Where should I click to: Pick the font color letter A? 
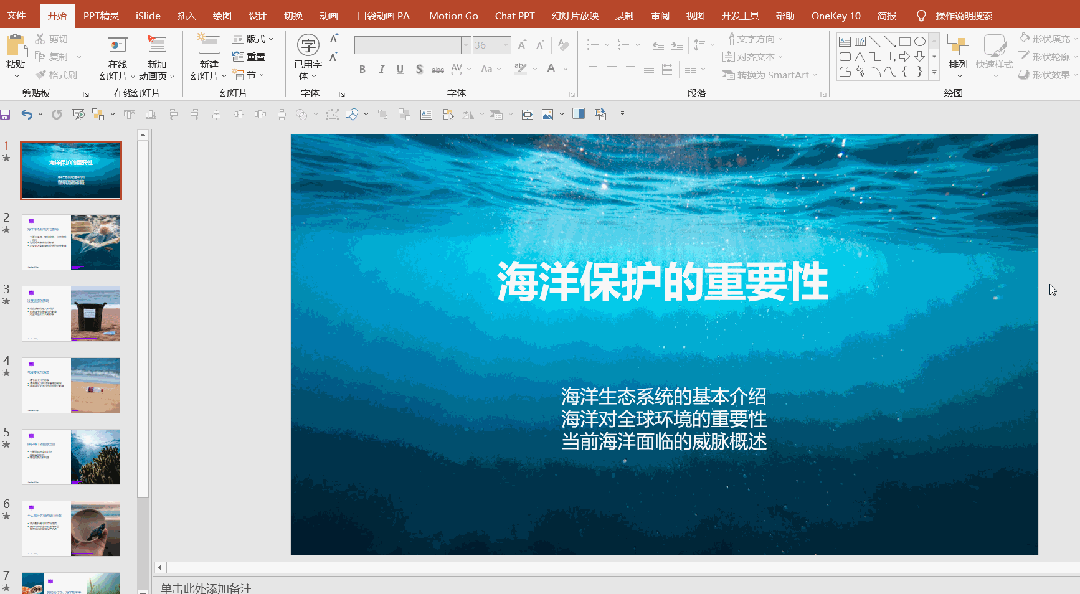[551, 69]
